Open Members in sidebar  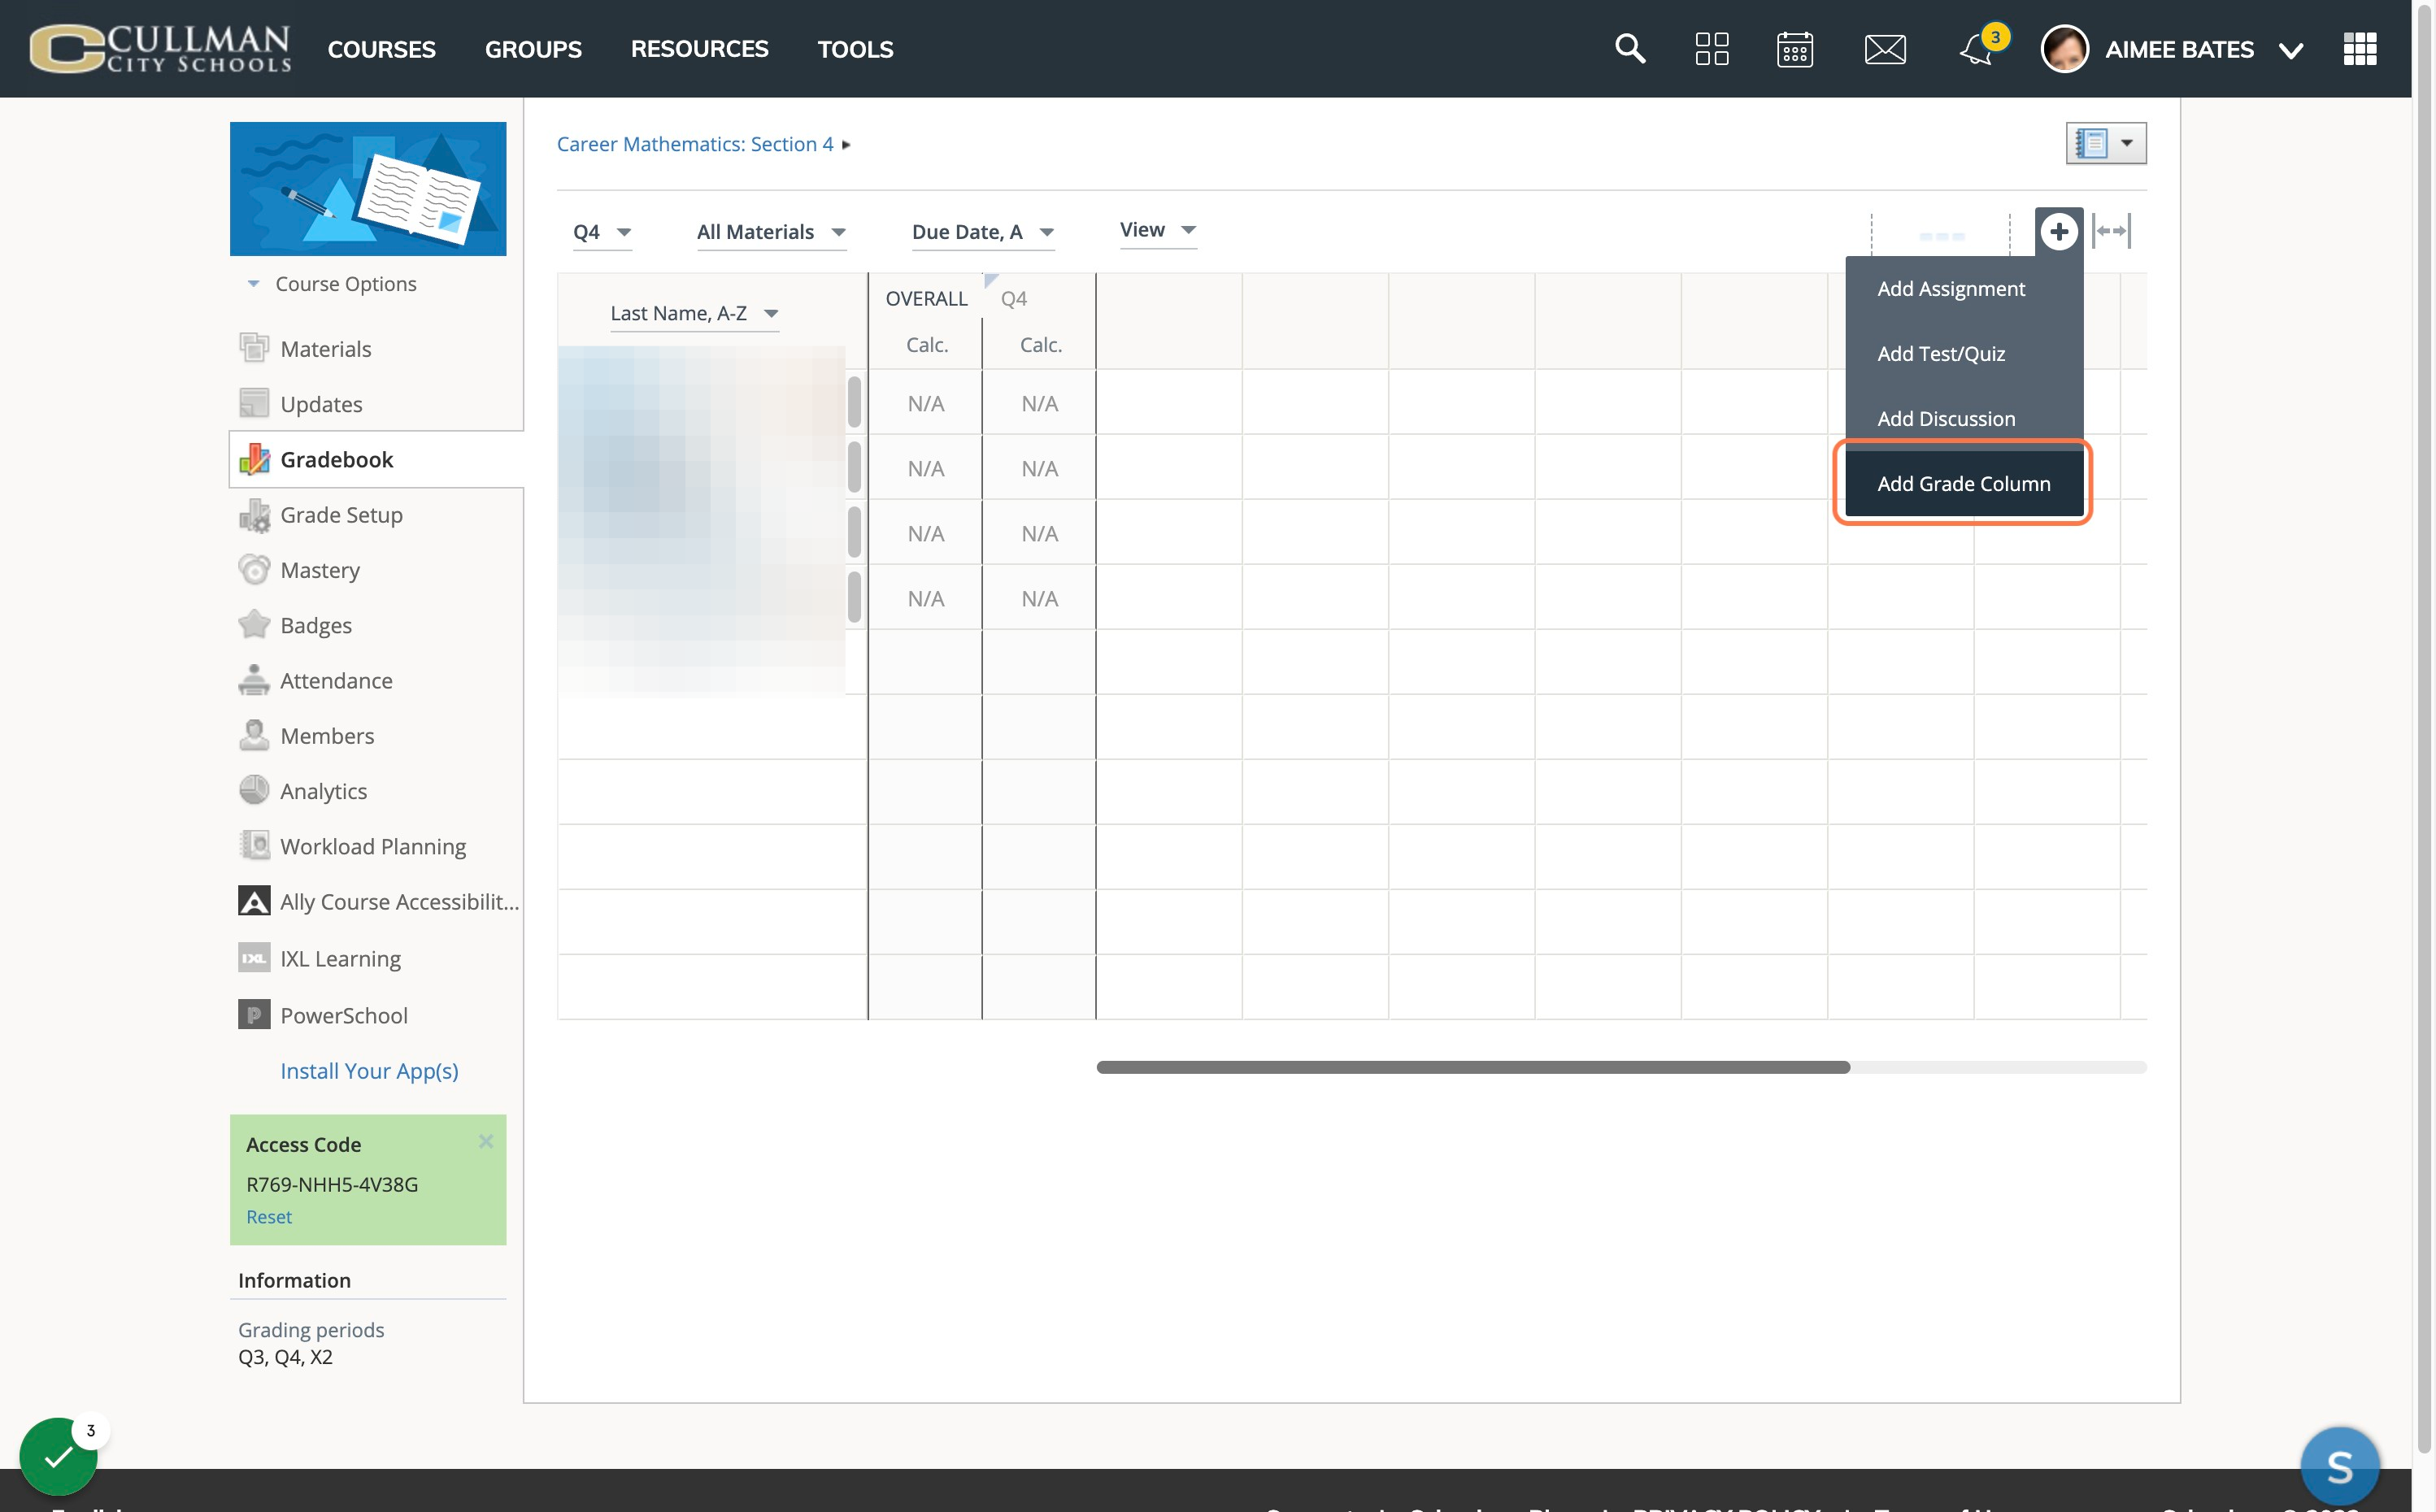tap(326, 736)
